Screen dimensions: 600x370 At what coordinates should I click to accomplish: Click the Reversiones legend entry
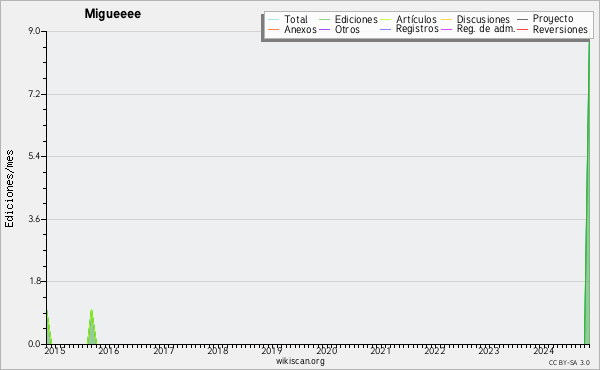point(552,29)
